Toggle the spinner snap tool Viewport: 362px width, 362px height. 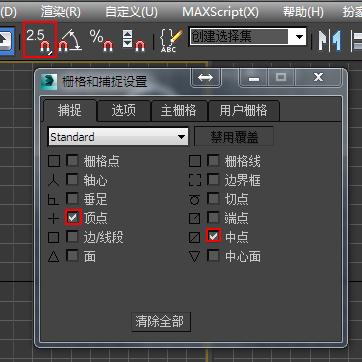(x=134, y=41)
